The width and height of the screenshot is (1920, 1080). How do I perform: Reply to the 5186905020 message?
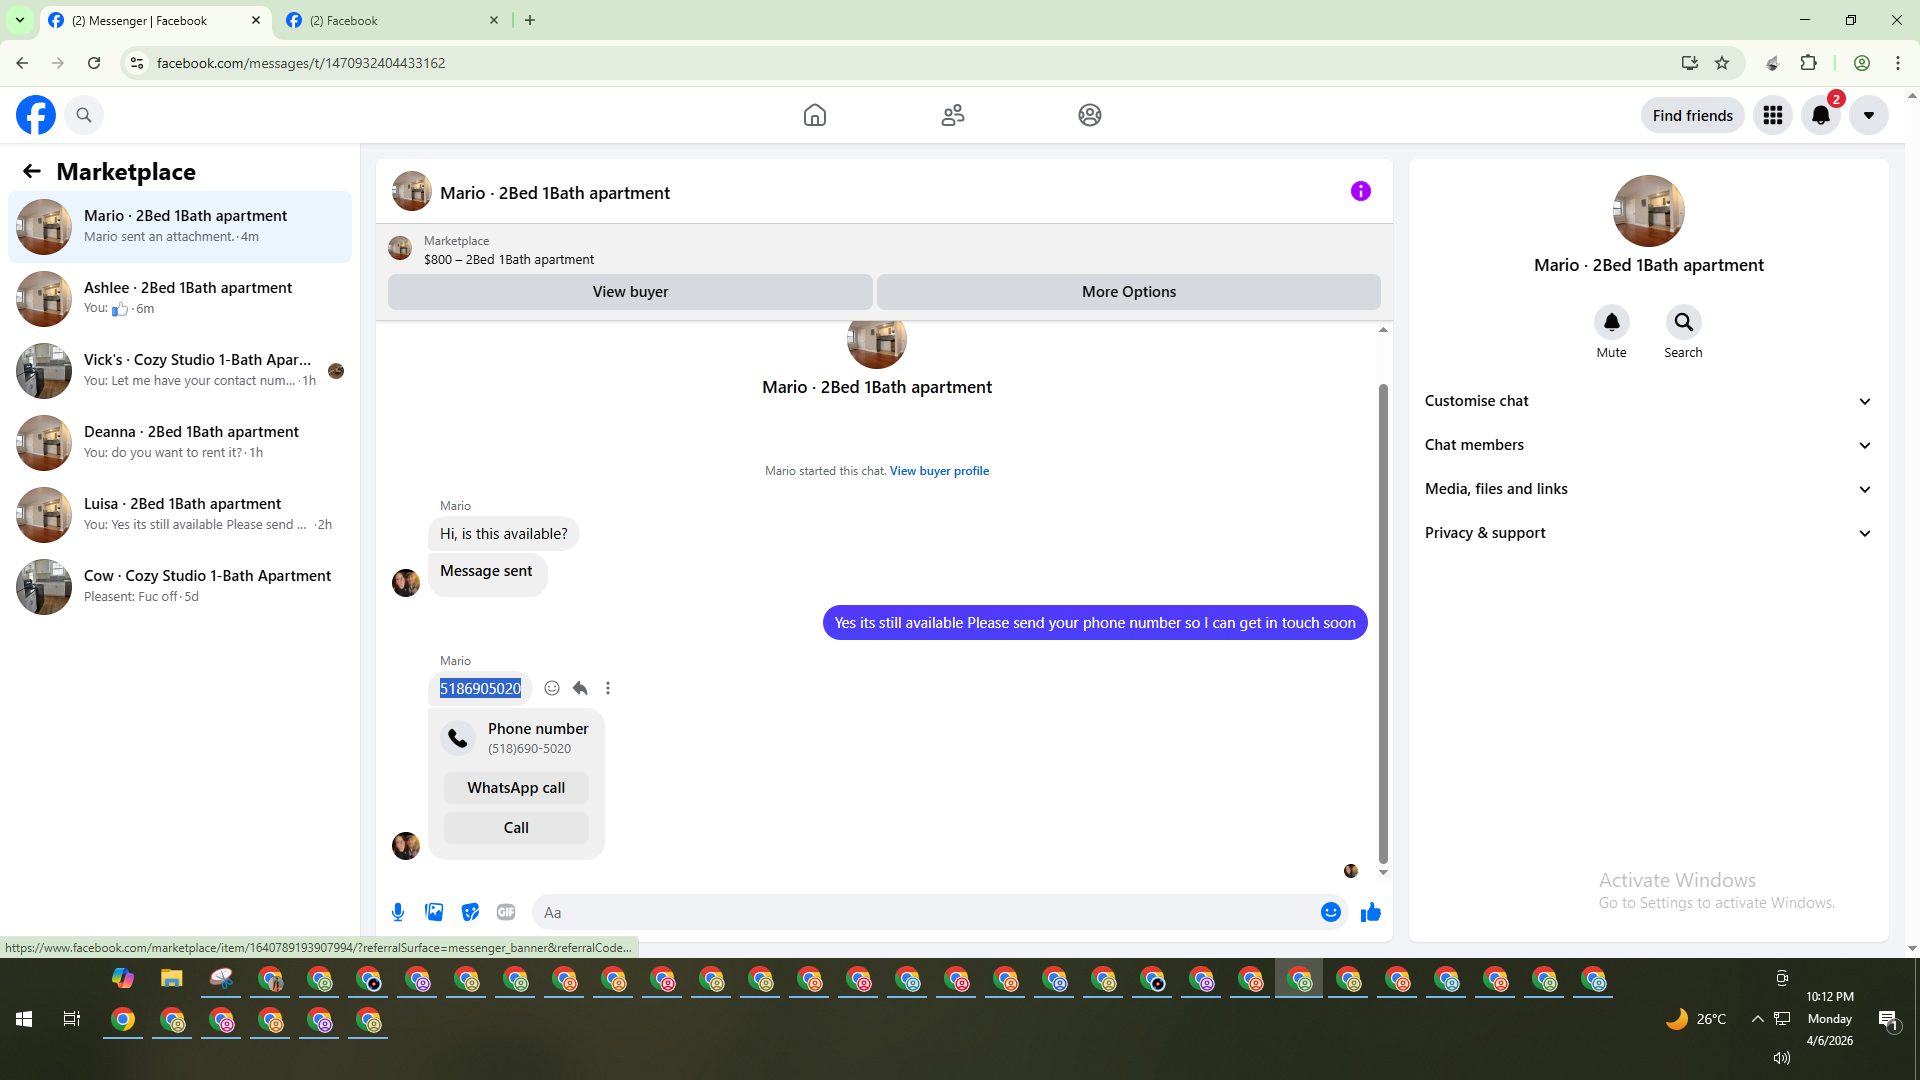click(x=580, y=688)
